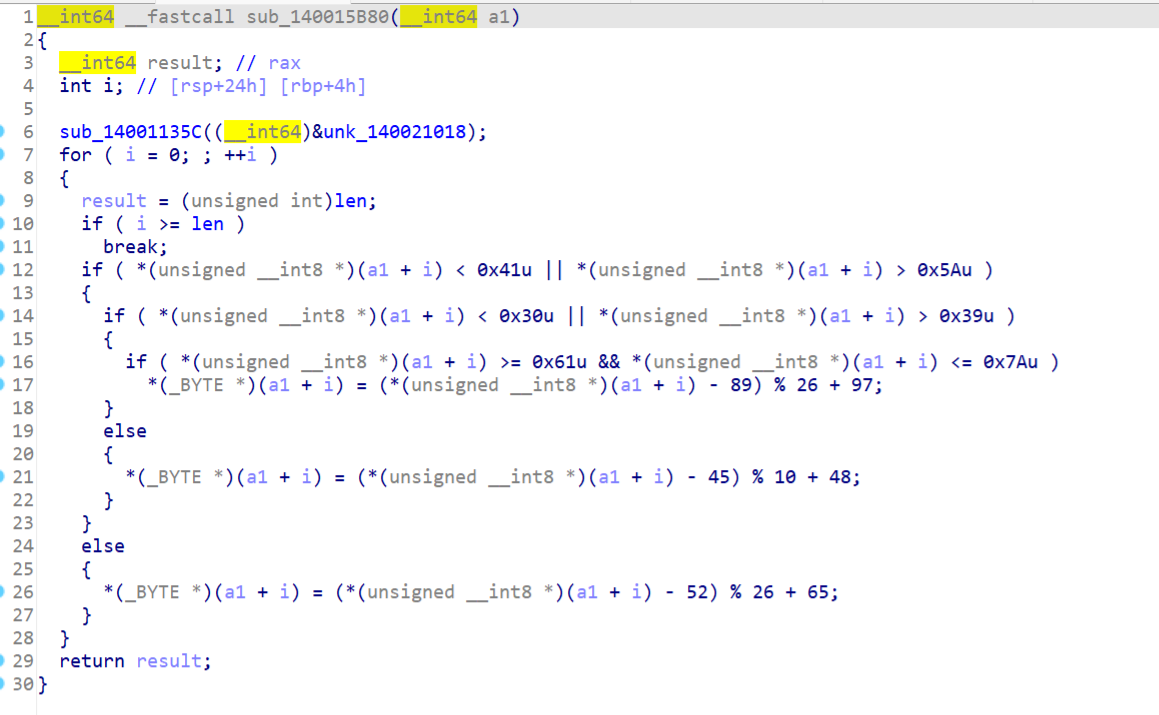Select the break statement on line 11
Viewport: 1159px width, 715px height.
pos(135,247)
